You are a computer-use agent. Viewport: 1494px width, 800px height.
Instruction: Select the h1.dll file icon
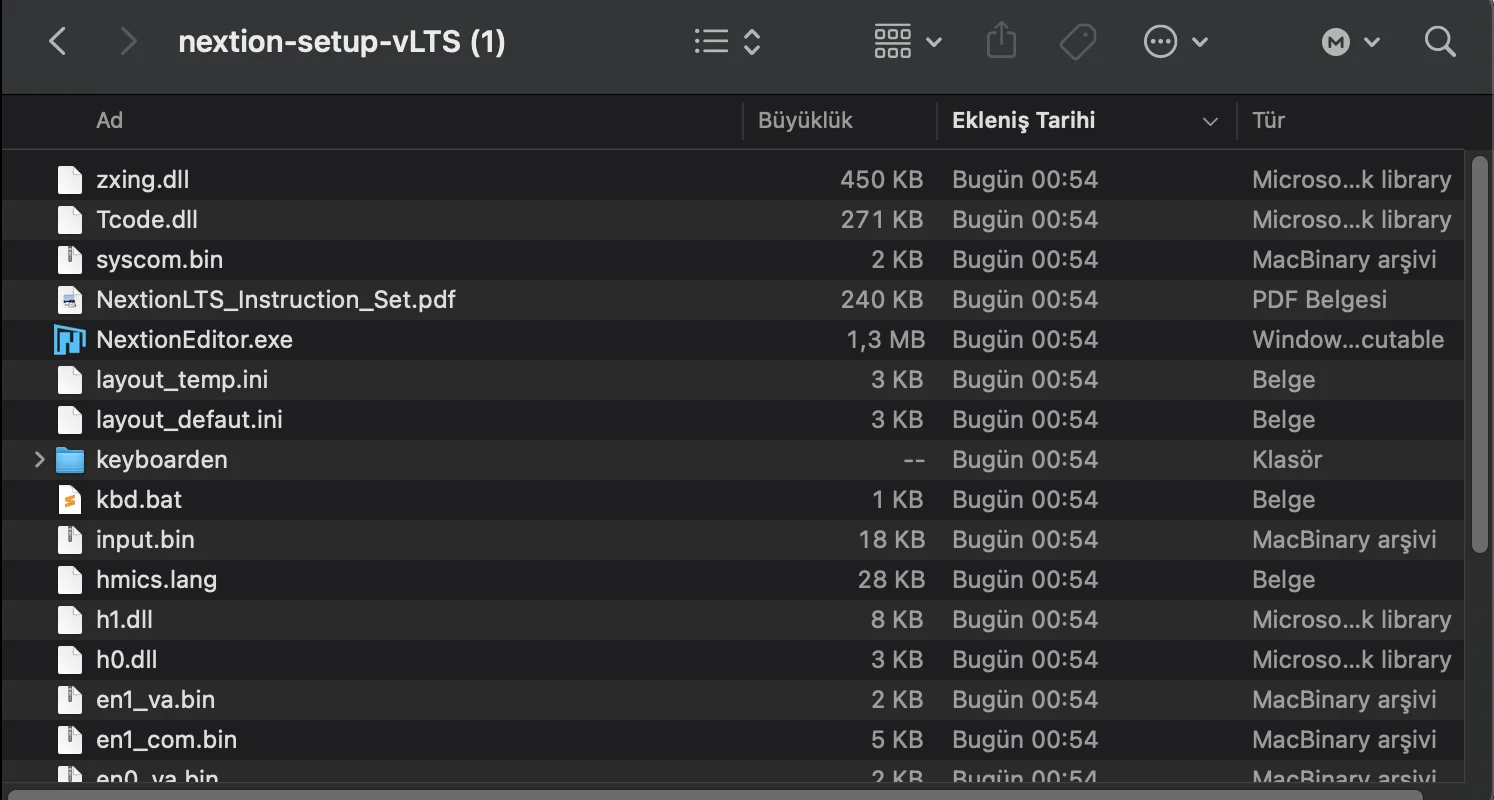coord(69,620)
